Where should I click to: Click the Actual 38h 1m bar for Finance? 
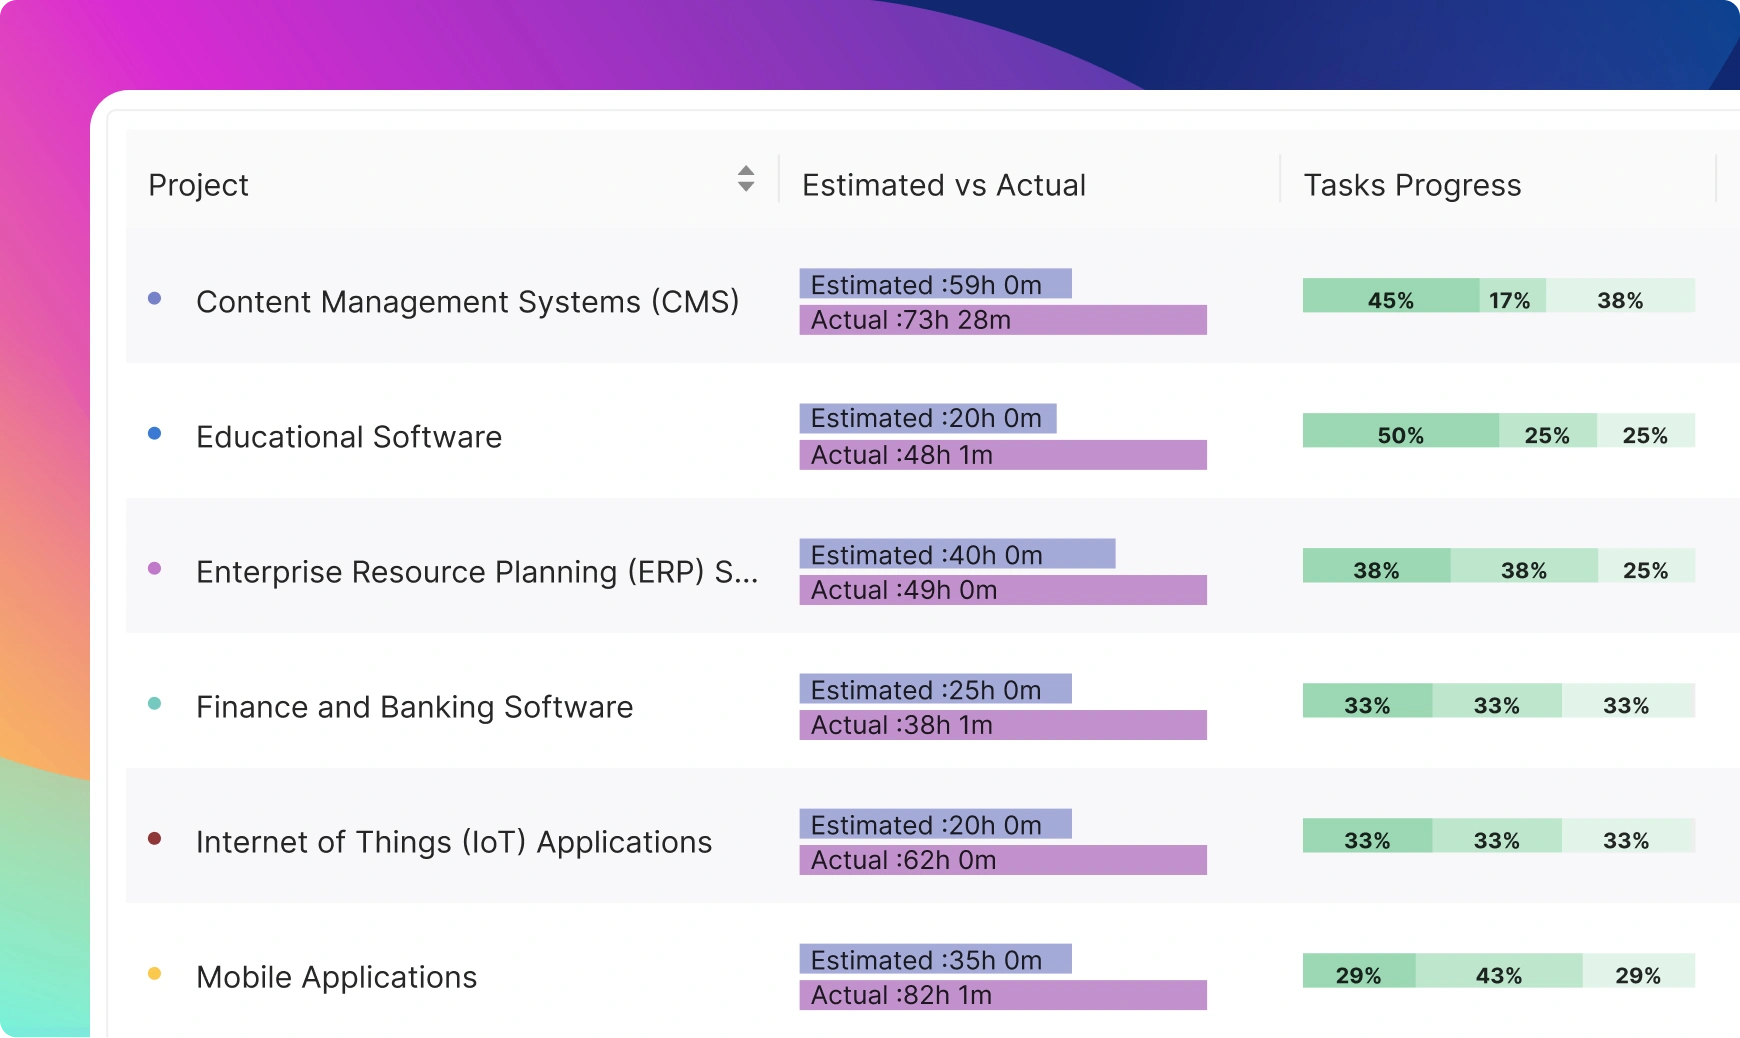pos(1002,725)
